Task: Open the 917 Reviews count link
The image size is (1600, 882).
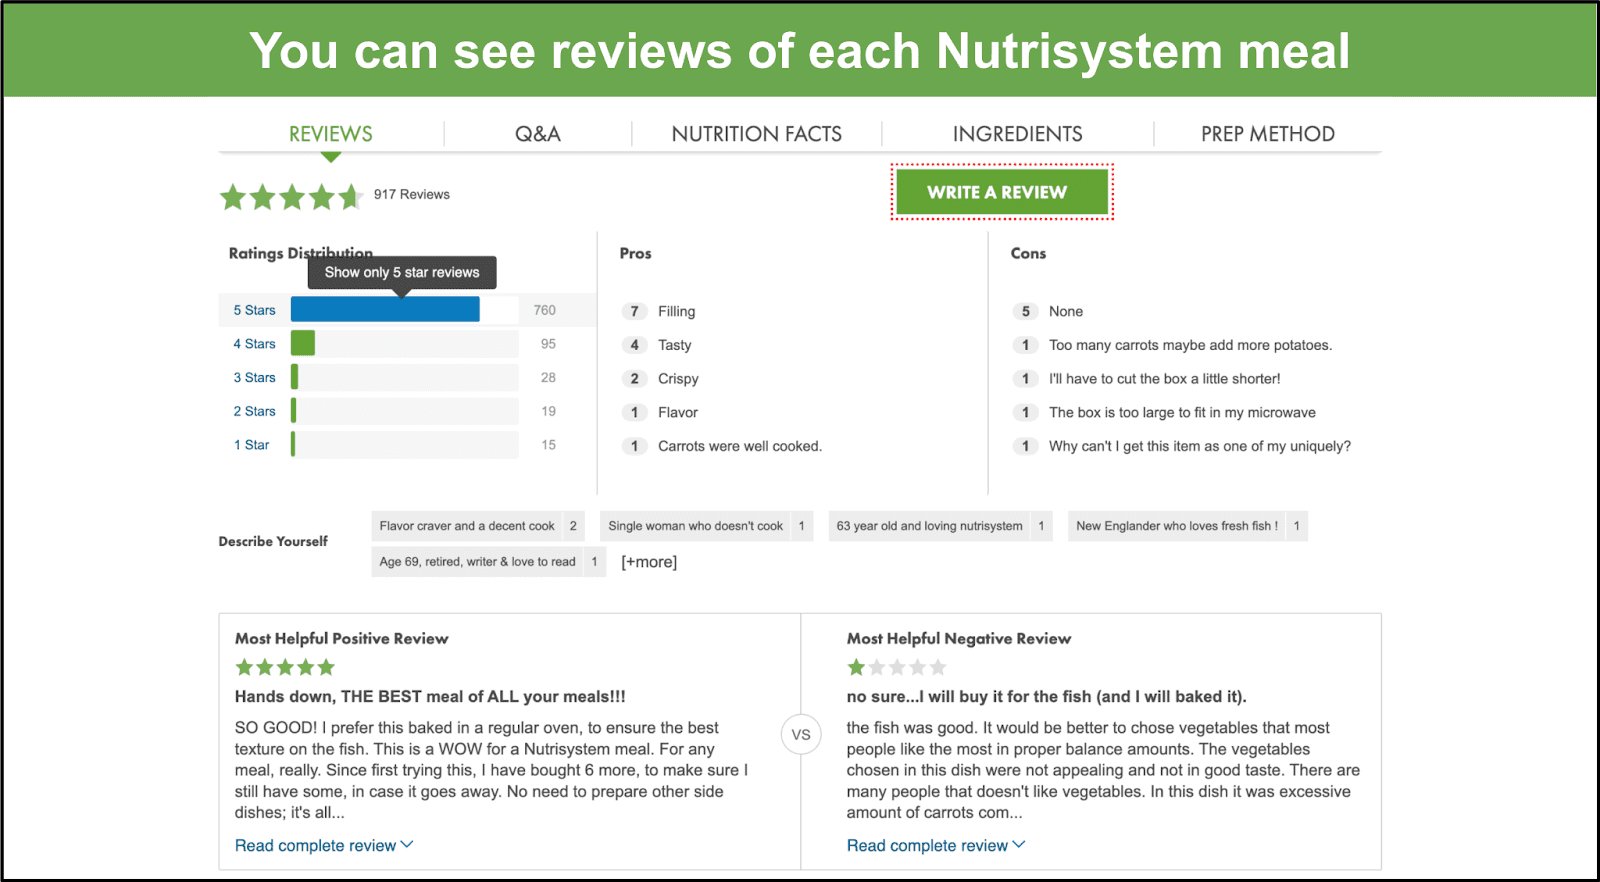Action: point(412,194)
